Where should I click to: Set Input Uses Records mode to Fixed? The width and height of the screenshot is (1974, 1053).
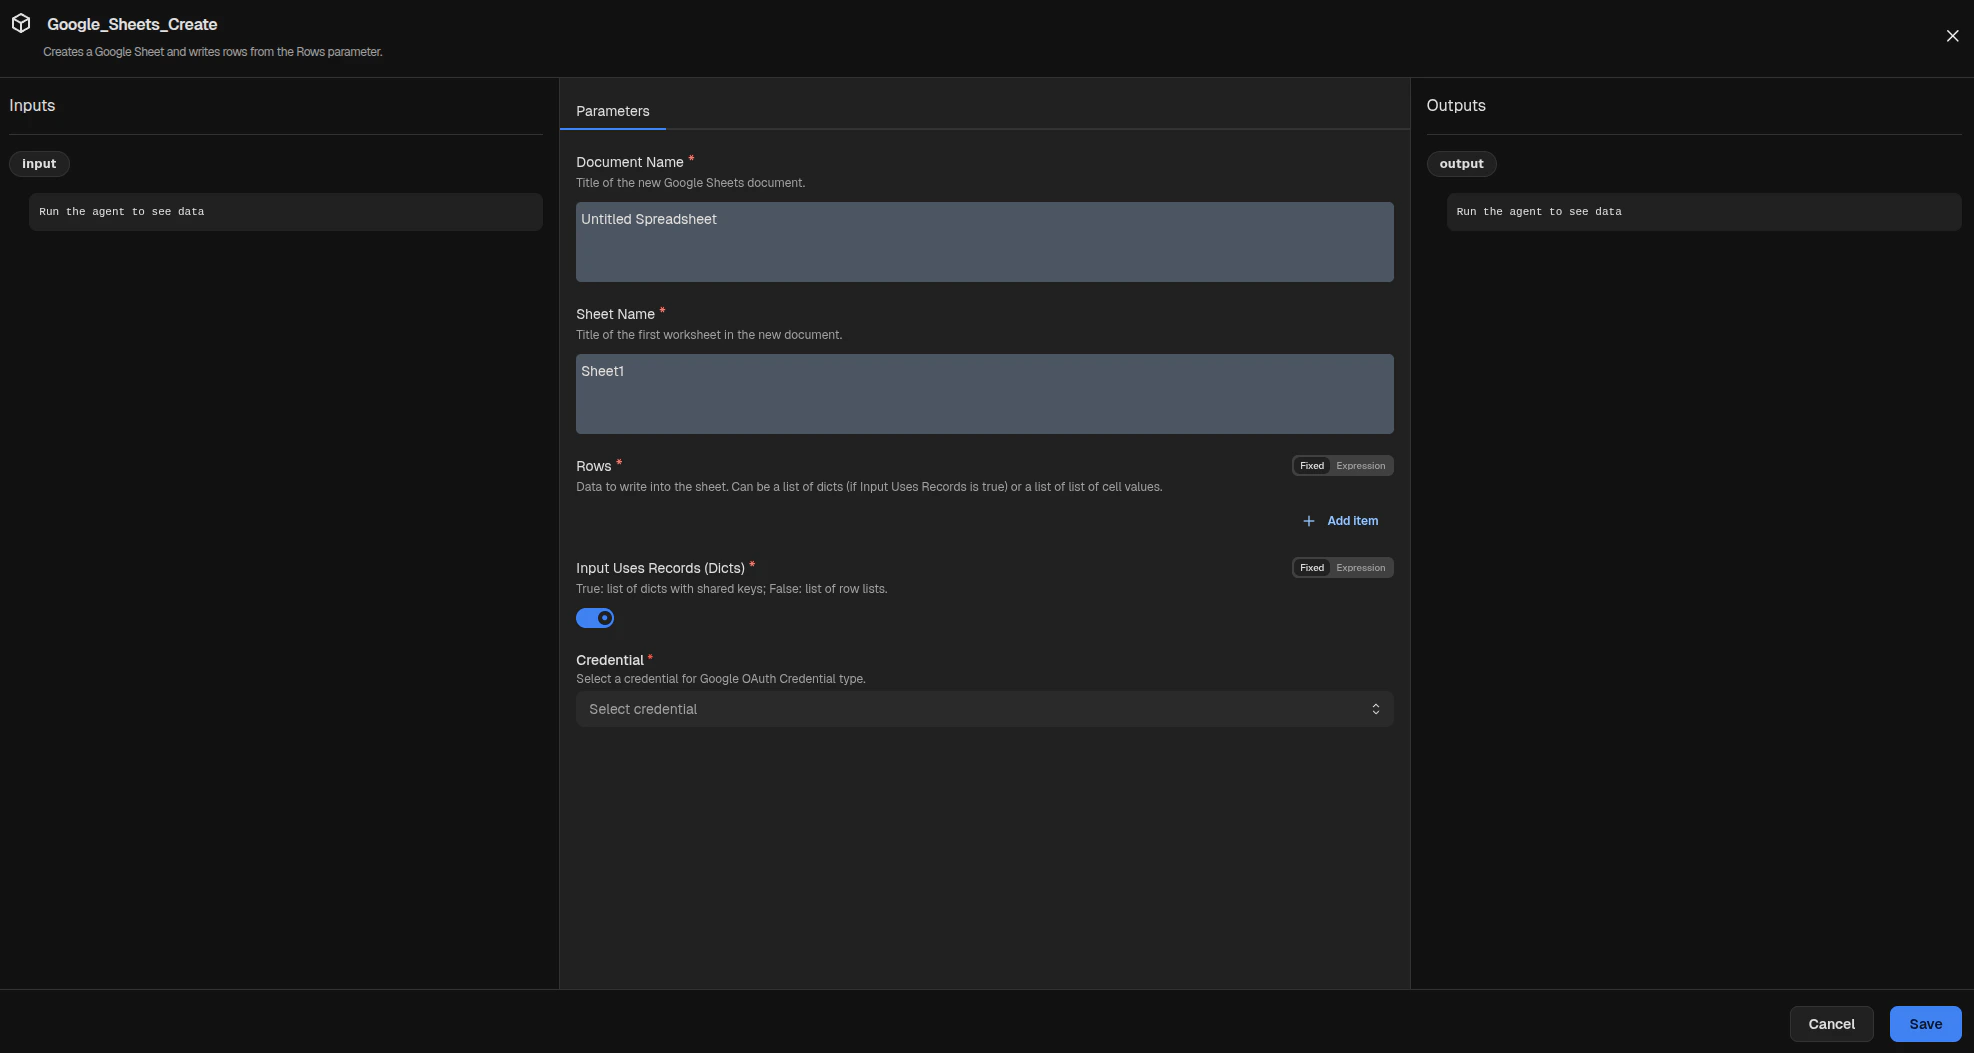pyautogui.click(x=1311, y=567)
